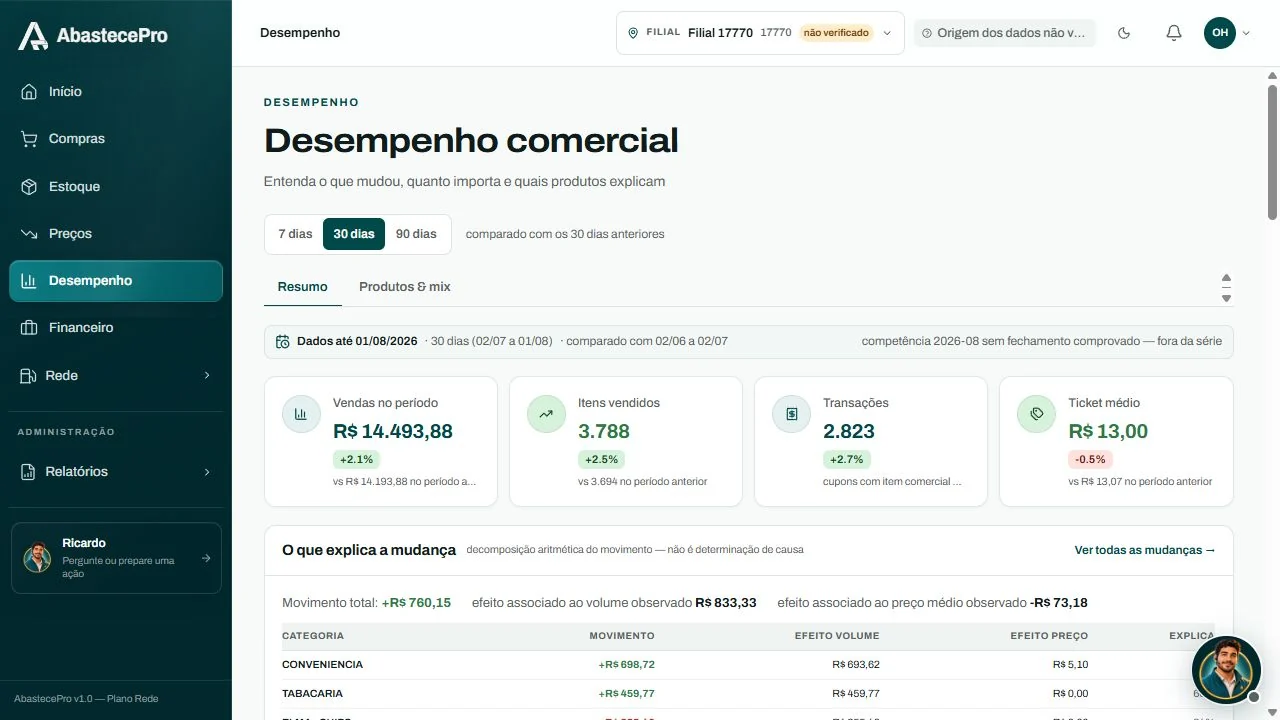Click the Preços trend icon
This screenshot has height=720, width=1280.
pos(29,234)
